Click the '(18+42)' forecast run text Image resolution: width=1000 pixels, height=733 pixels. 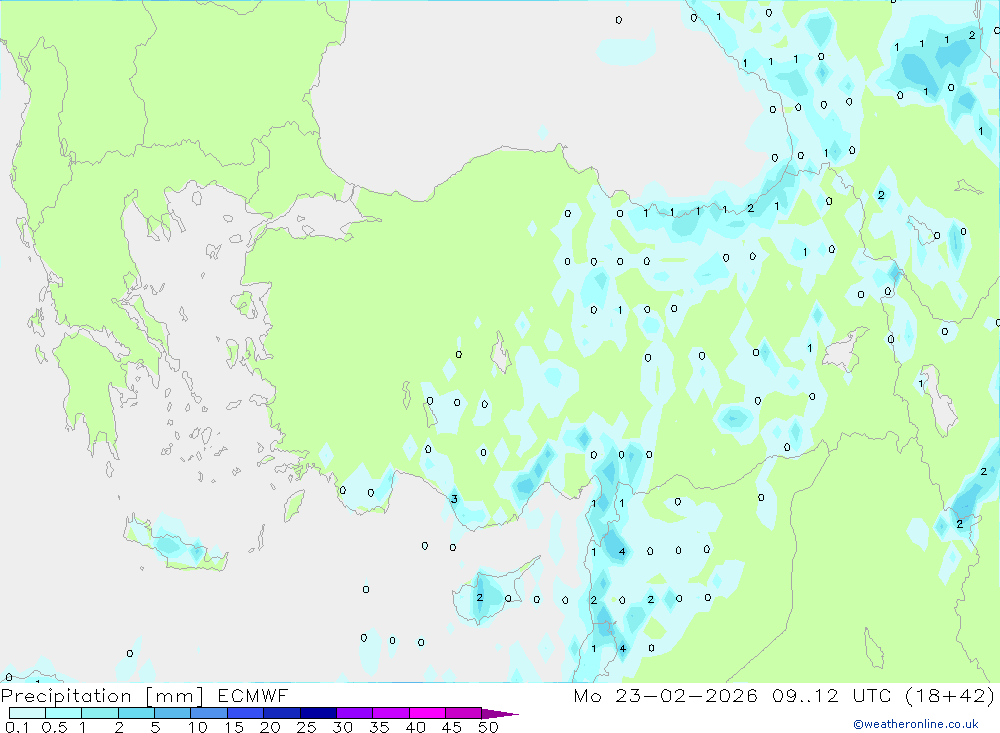pyautogui.click(x=950, y=695)
